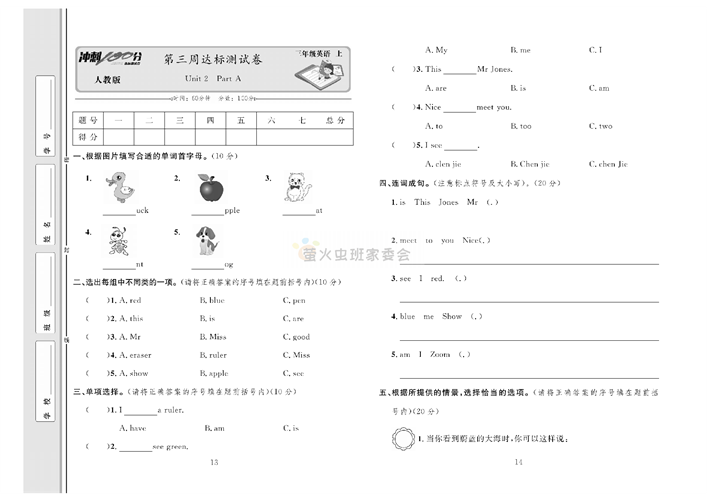Select option 'A. have' under question 1

[x=133, y=428]
